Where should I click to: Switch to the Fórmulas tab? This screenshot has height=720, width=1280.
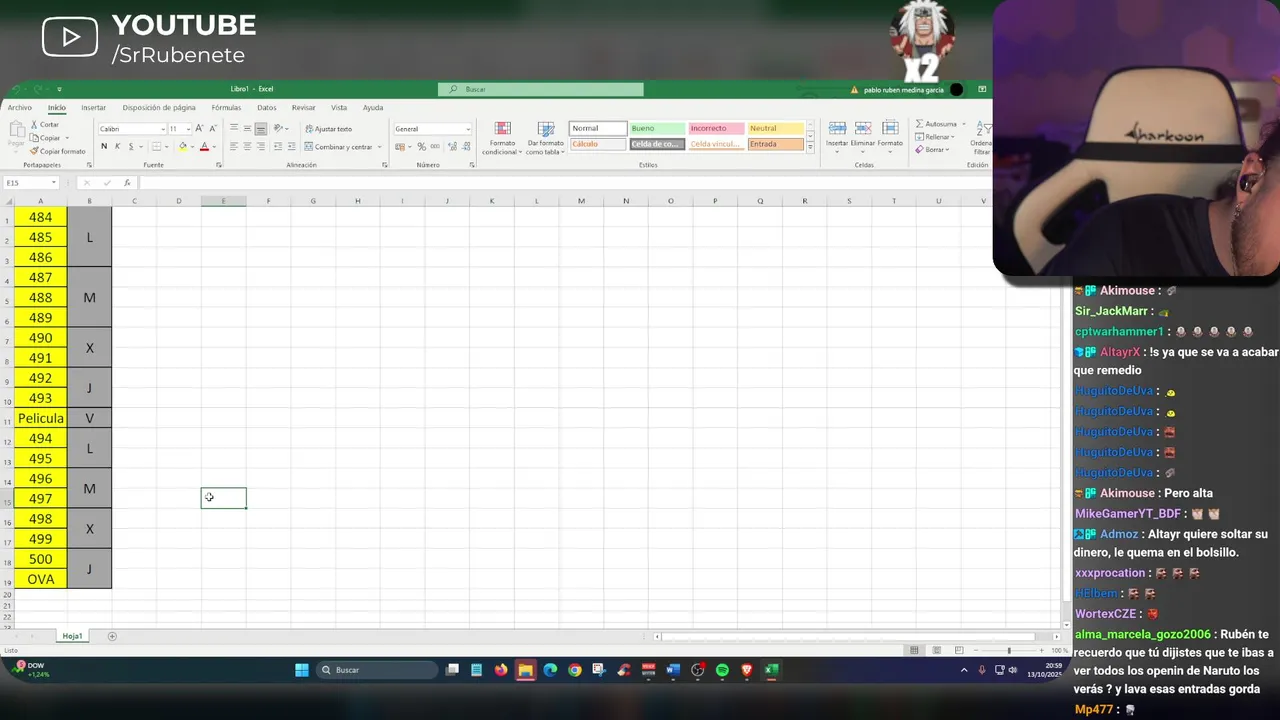(x=226, y=107)
